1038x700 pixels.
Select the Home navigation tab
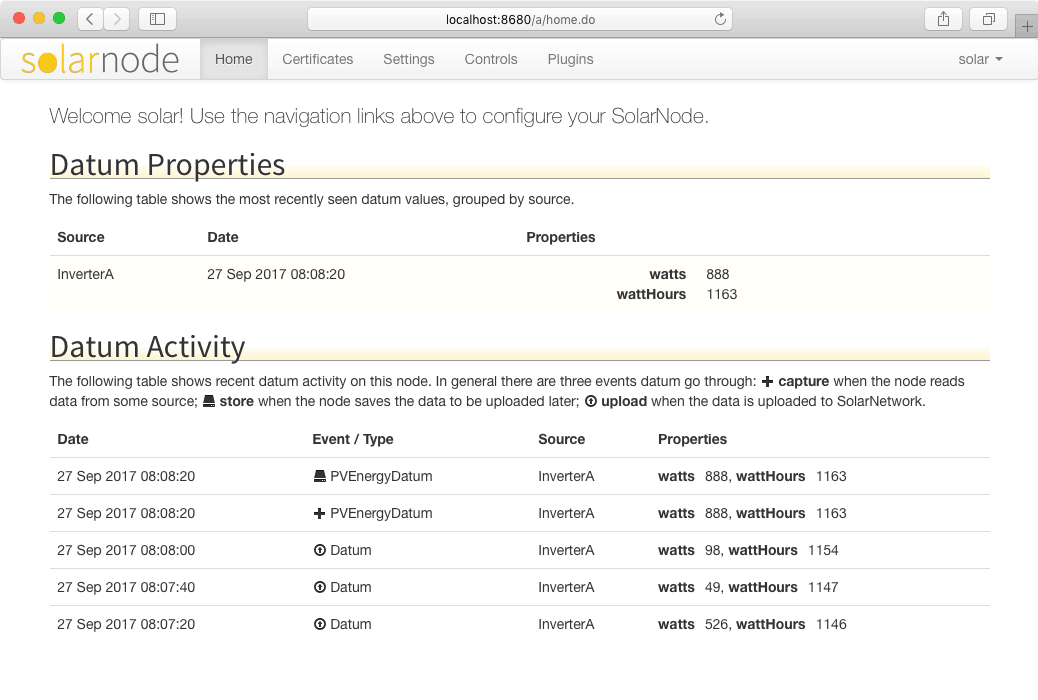233,59
